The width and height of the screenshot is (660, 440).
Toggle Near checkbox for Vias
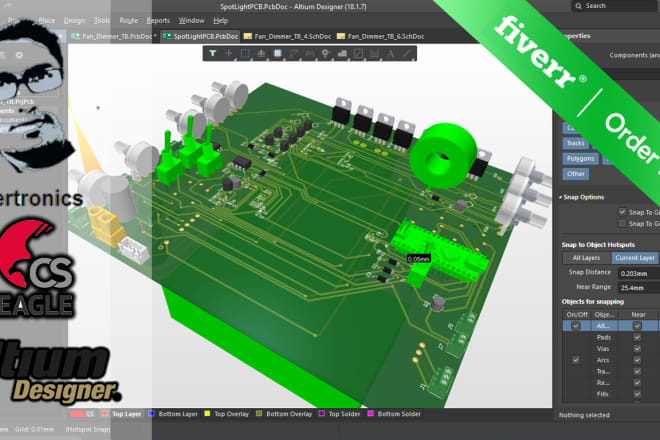pos(637,349)
